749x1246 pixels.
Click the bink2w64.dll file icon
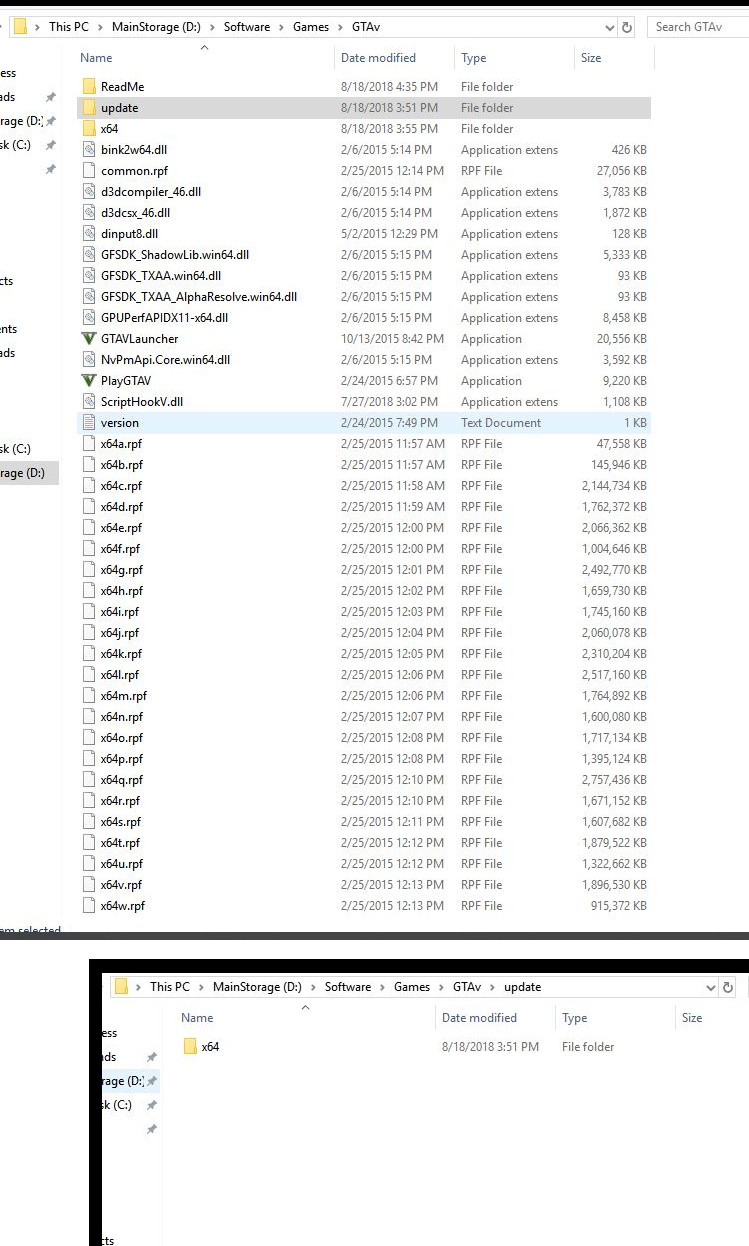(x=89, y=150)
